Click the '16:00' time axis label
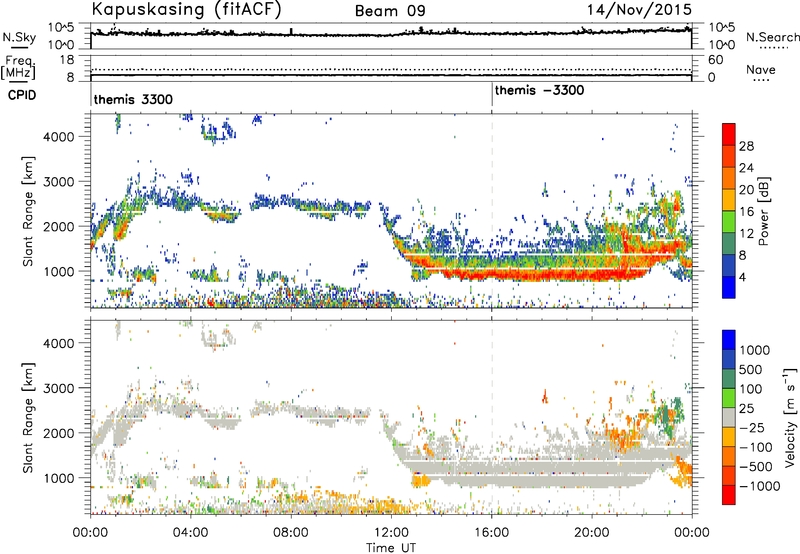The width and height of the screenshot is (800, 554). click(492, 533)
